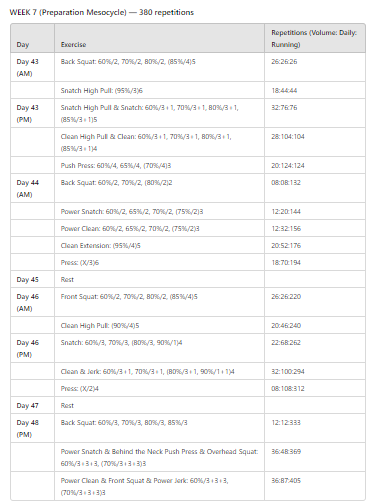370x502 pixels.
Task: Click the Power Snatch exercise row
Action: click(x=188, y=211)
